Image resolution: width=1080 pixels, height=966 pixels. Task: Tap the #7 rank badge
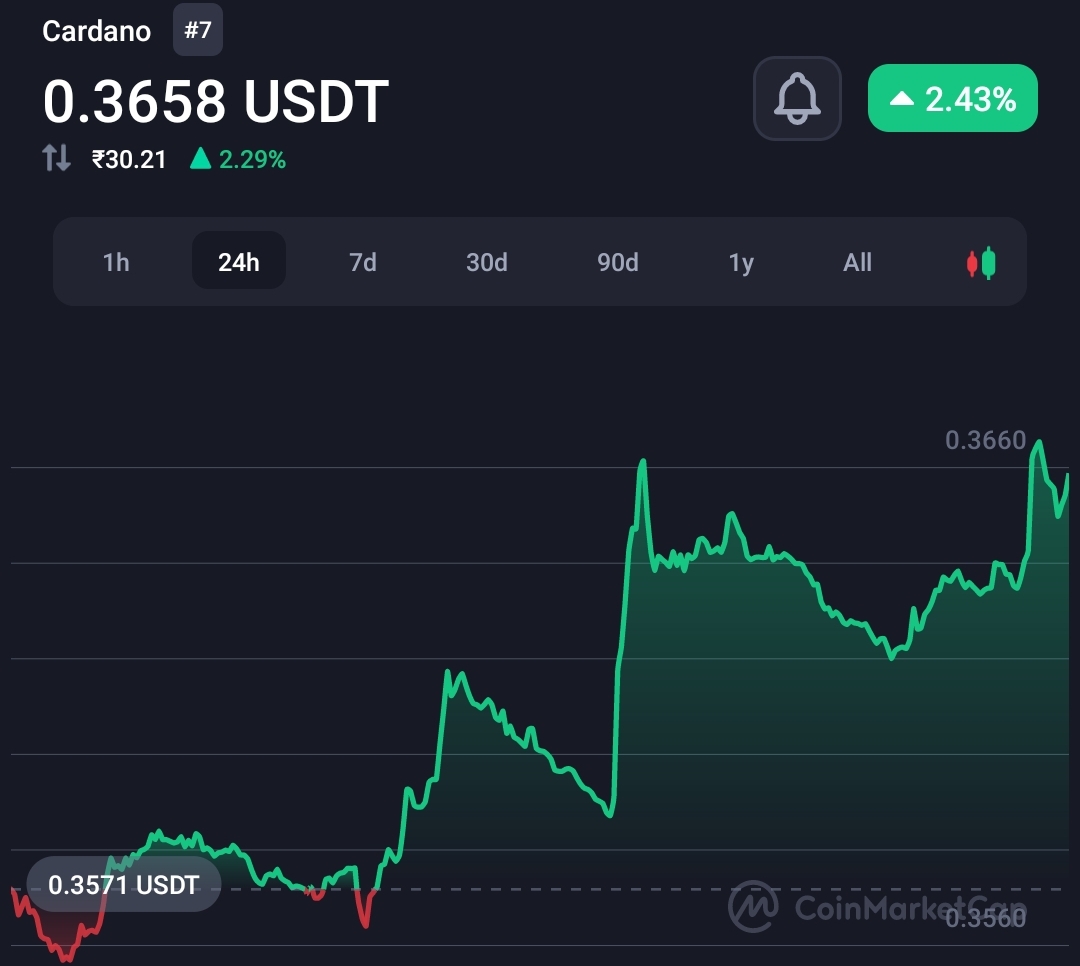coord(198,30)
